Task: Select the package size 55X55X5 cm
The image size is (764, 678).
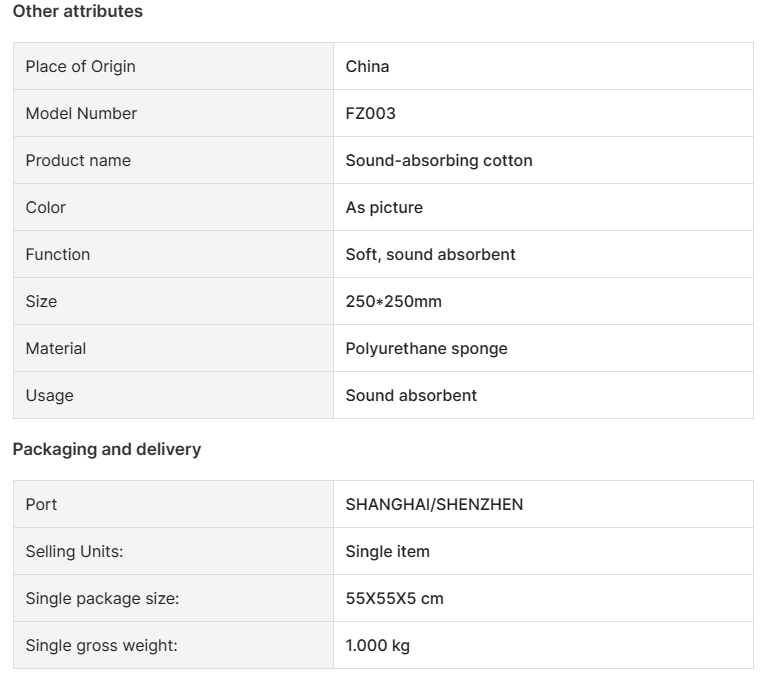Action: pos(394,599)
